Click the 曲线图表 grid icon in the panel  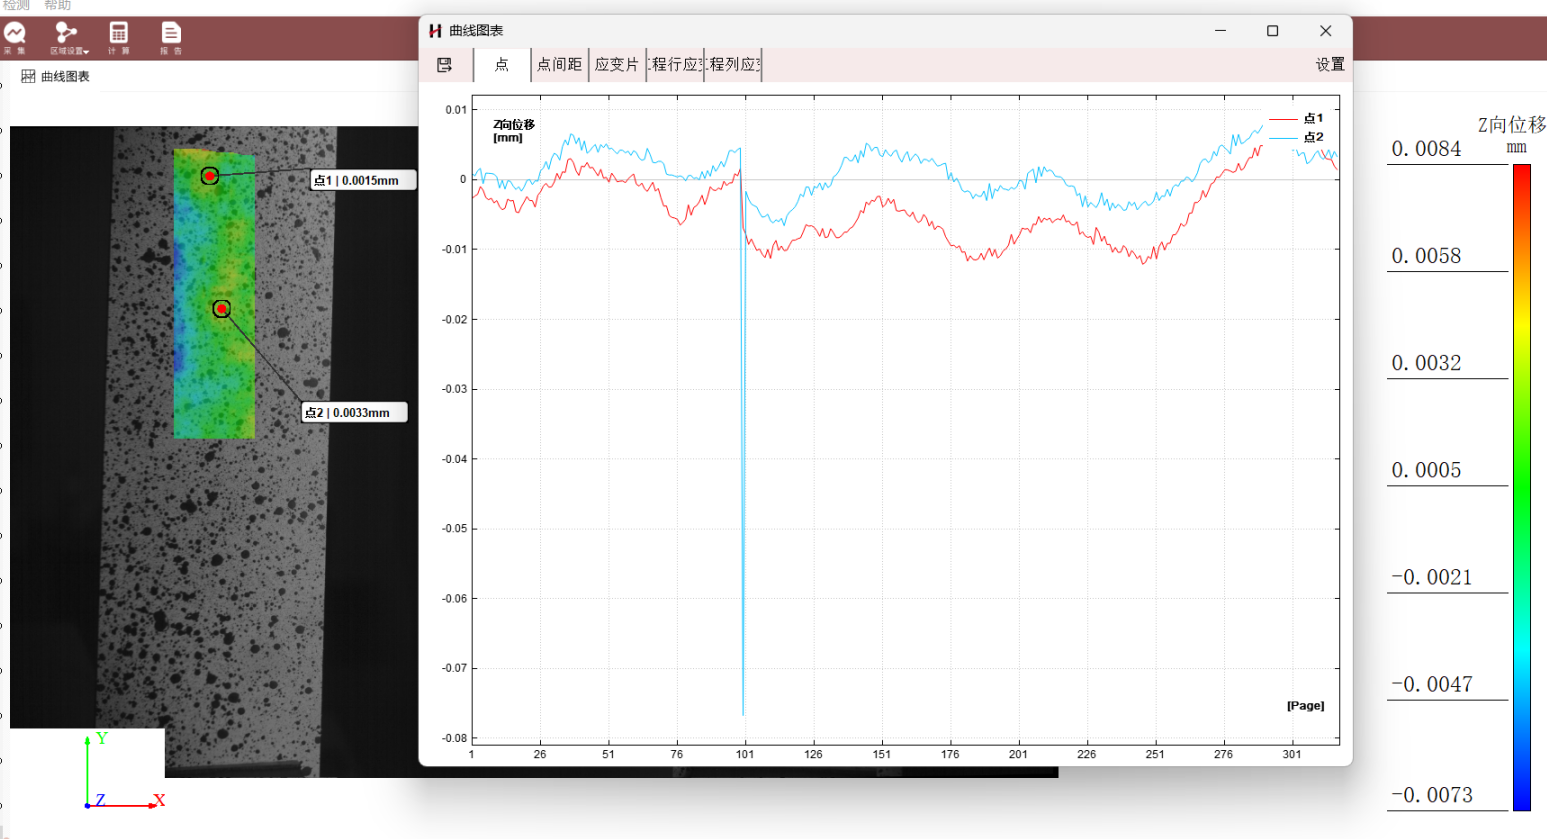[x=28, y=76]
